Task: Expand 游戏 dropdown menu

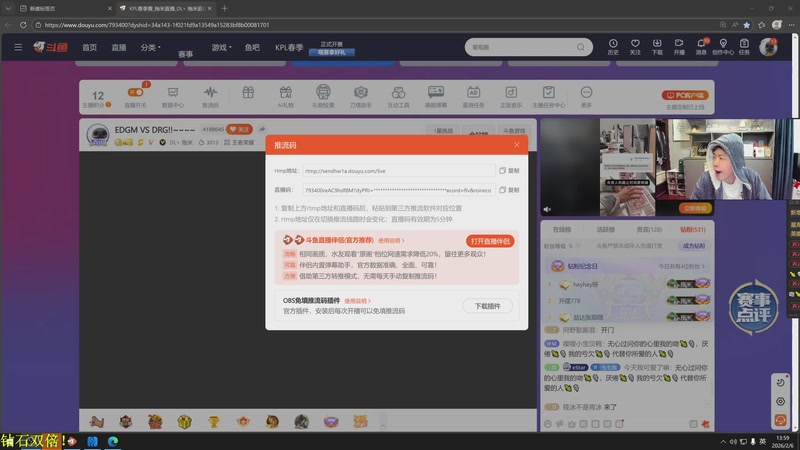Action: 221,47
